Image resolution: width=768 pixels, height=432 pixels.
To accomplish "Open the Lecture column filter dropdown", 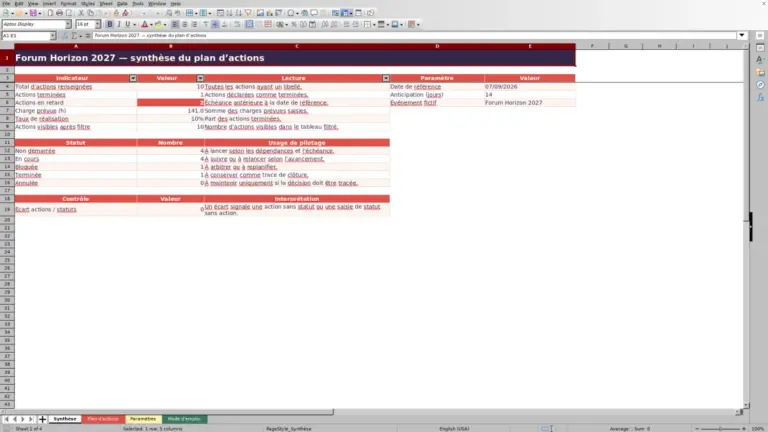I will pyautogui.click(x=386, y=78).
